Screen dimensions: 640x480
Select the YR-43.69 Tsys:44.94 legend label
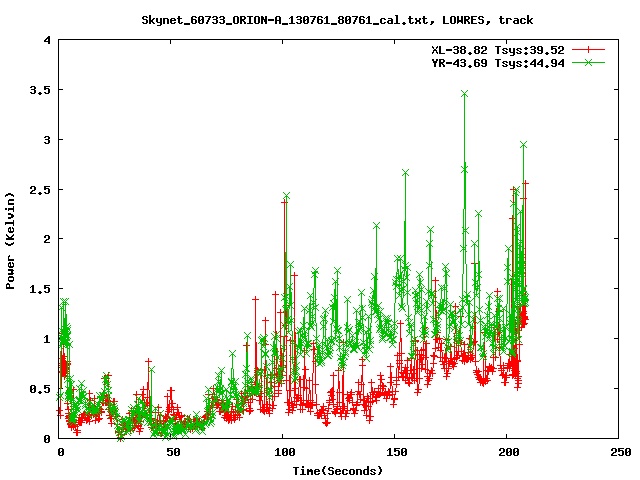498,63
